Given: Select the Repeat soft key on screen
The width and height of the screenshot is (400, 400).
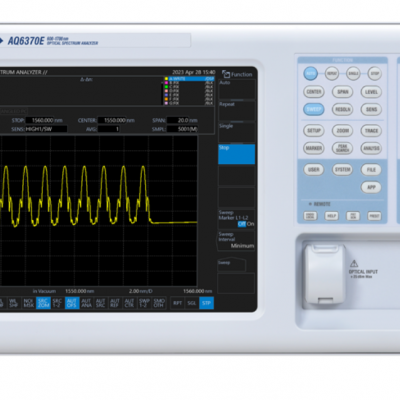Looking at the screenshot, I should pos(237,111).
